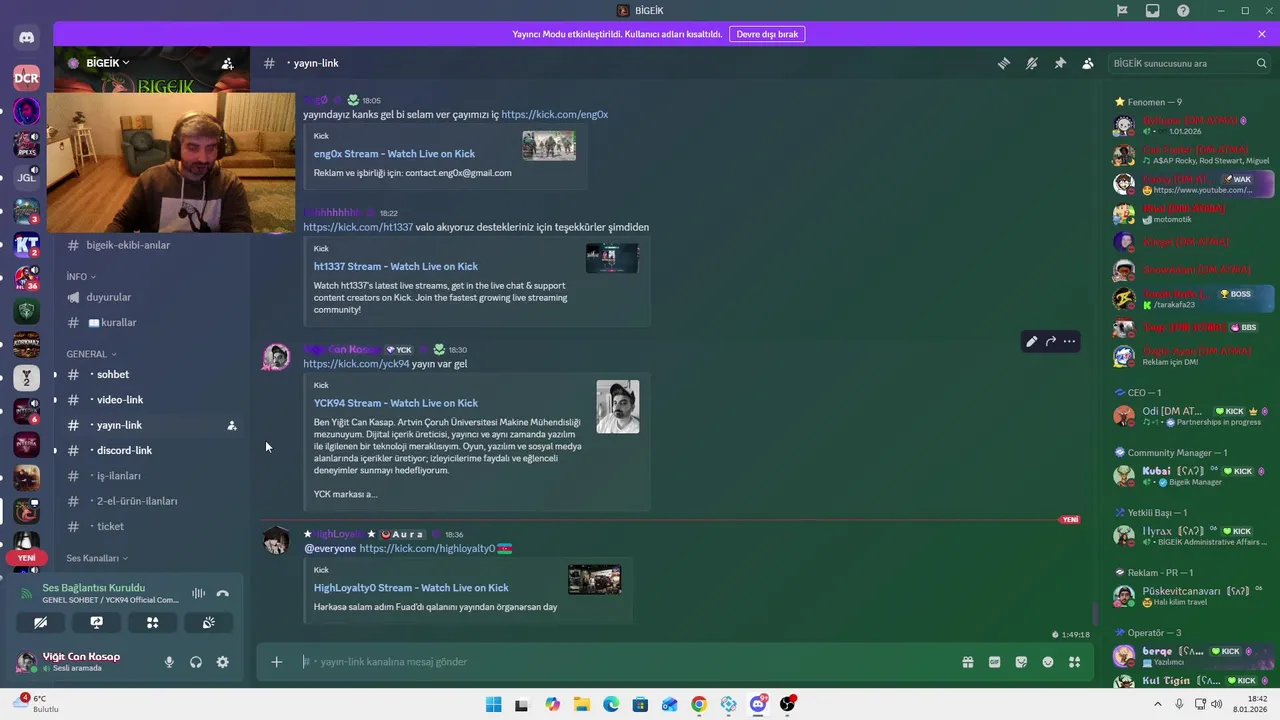
Task: Dismiss the Yayıncı Modu banner
Action: click(x=1262, y=34)
